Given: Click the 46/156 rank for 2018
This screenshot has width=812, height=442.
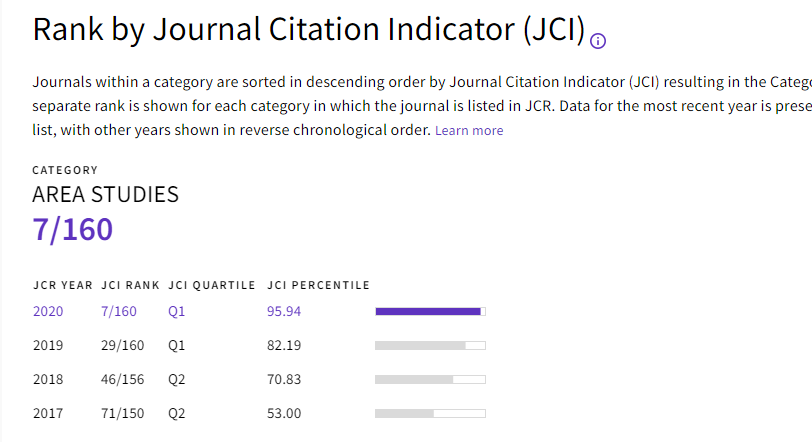Looking at the screenshot, I should [x=122, y=379].
